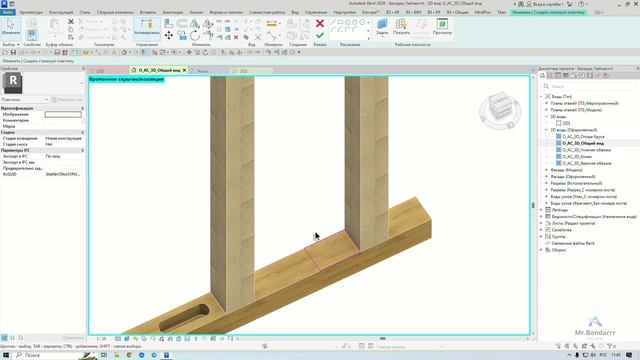Open view O_AC_3D_Опоры бруса in browser
This screenshot has width=640, height=360.
pos(583,137)
